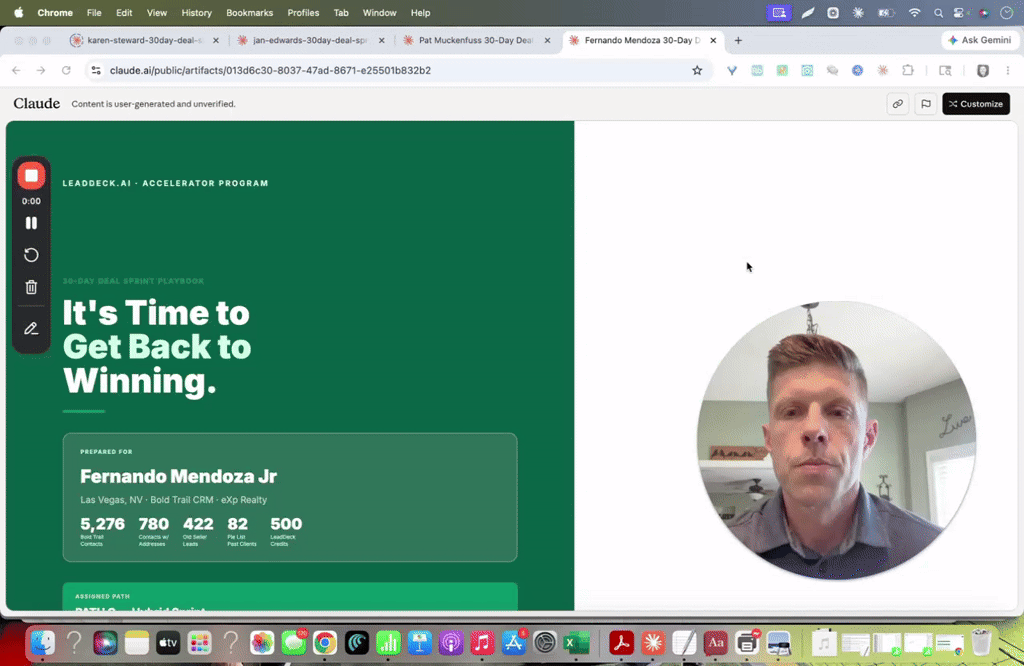The height and width of the screenshot is (666, 1024).
Task: Close the karen-steward tab
Action: tap(216, 40)
